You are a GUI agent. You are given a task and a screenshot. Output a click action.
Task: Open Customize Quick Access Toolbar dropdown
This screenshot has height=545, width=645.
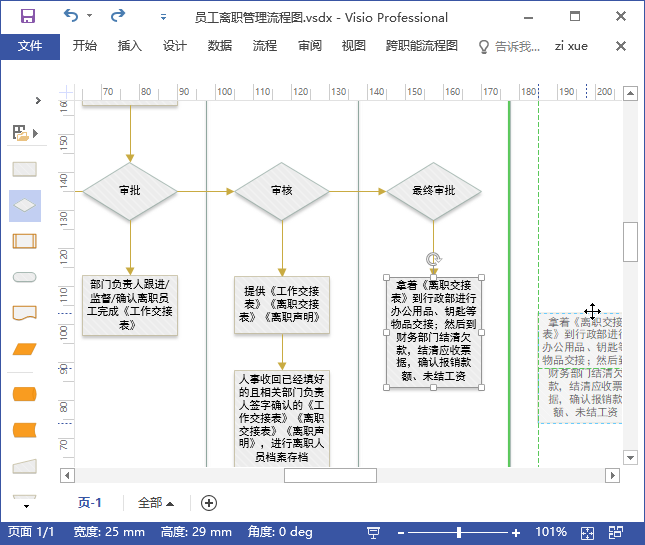click(163, 17)
